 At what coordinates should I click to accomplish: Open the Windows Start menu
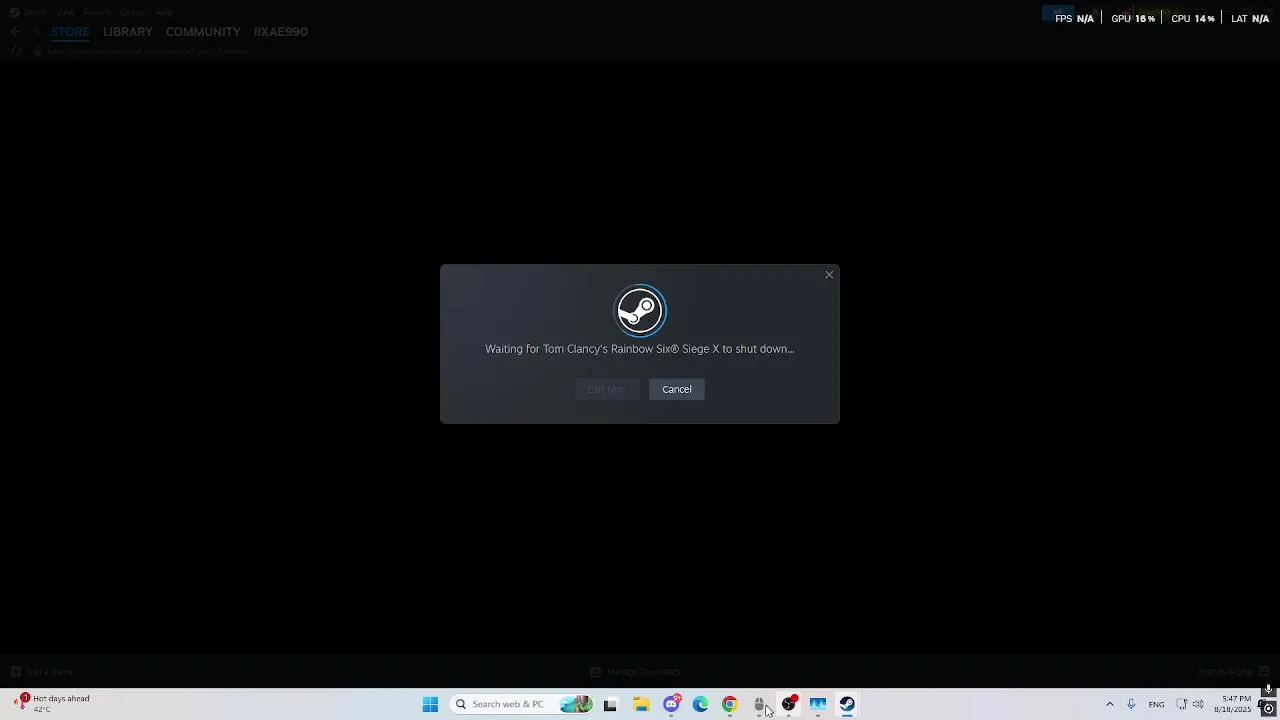pyautogui.click(x=430, y=704)
